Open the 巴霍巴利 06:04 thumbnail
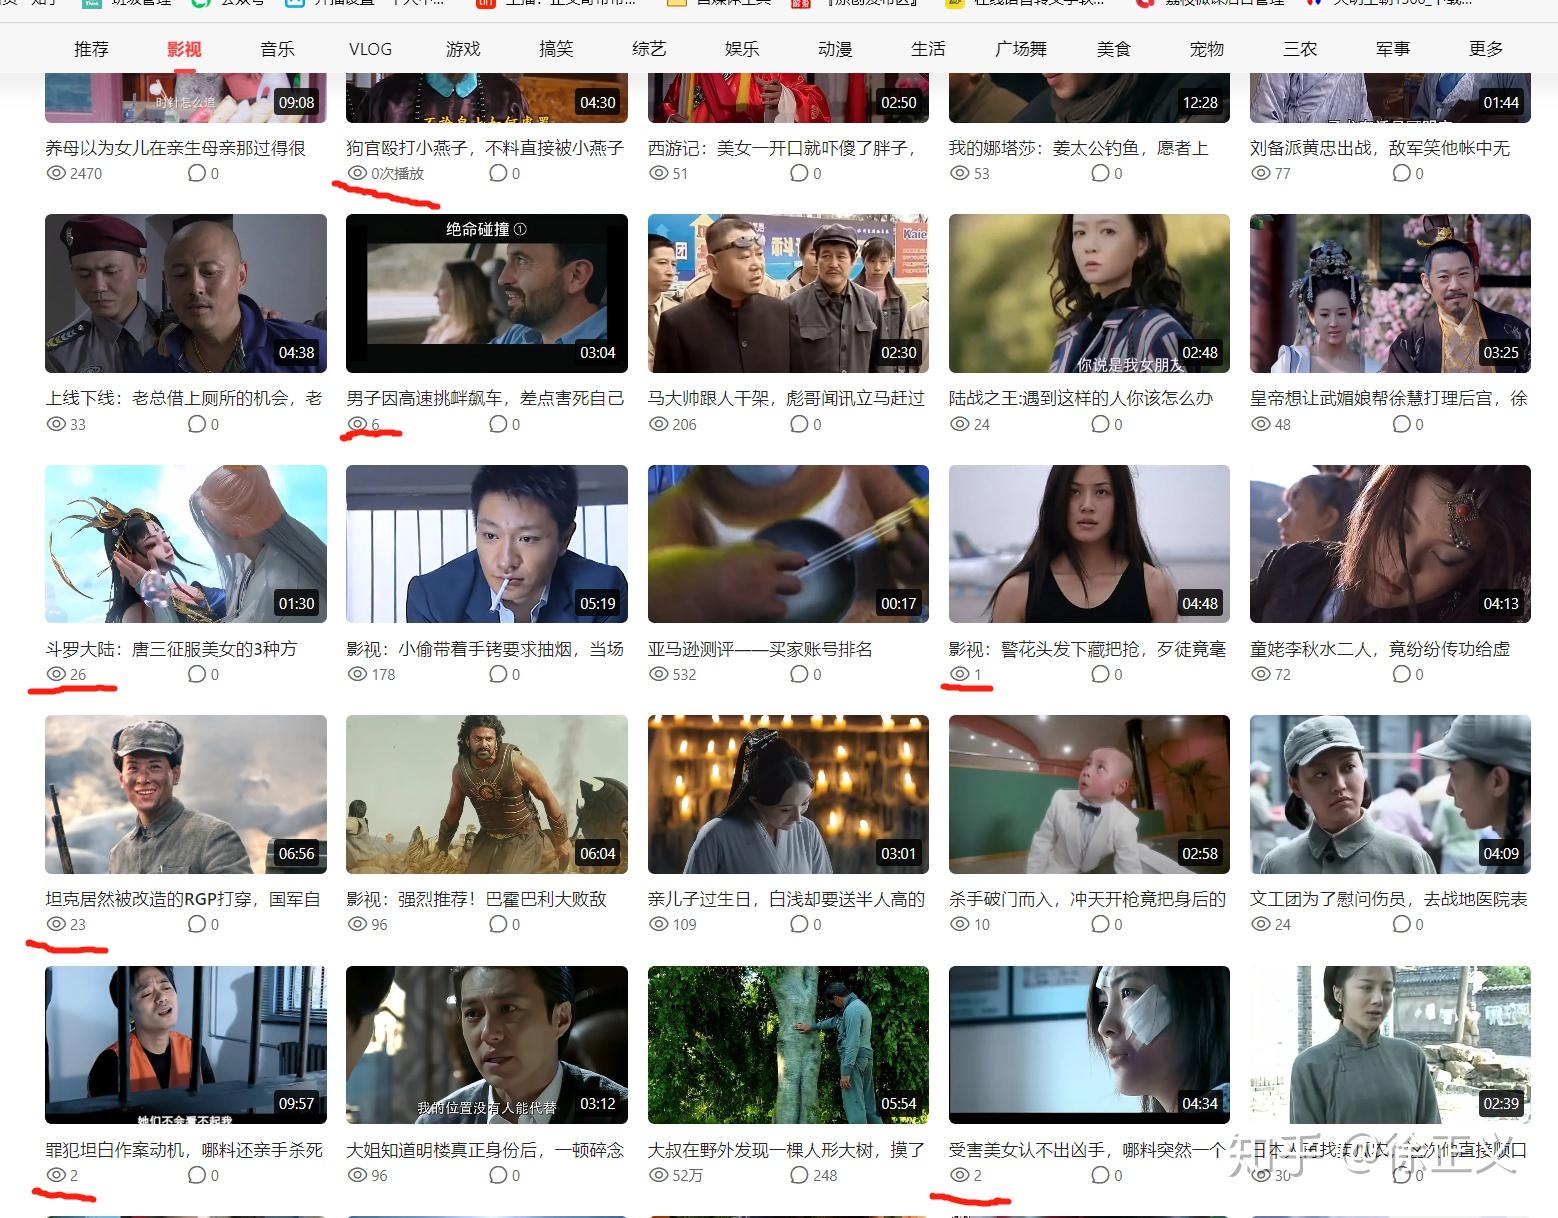 point(487,794)
